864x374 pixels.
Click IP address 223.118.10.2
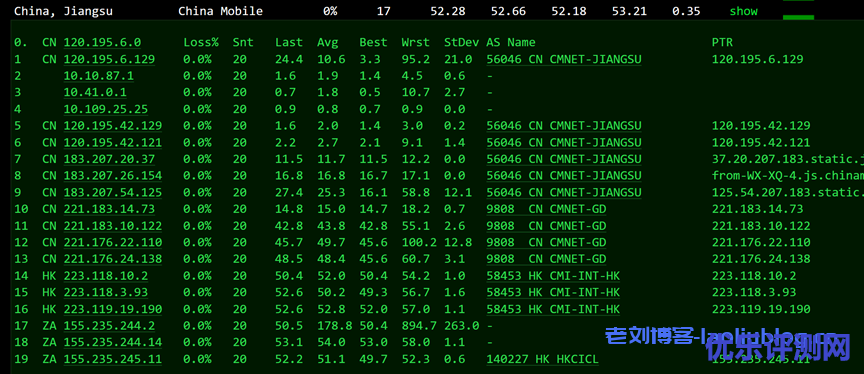click(106, 275)
